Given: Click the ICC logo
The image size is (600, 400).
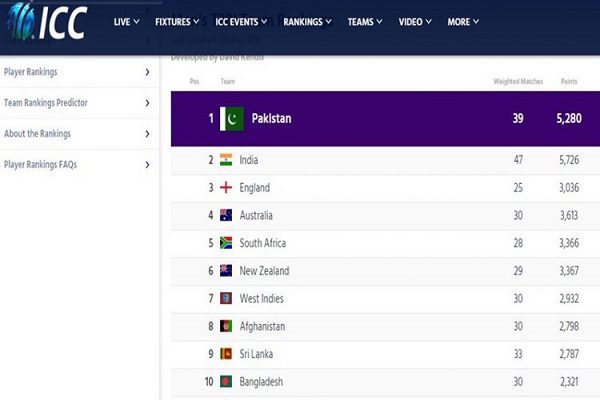Looking at the screenshot, I should click(x=48, y=22).
